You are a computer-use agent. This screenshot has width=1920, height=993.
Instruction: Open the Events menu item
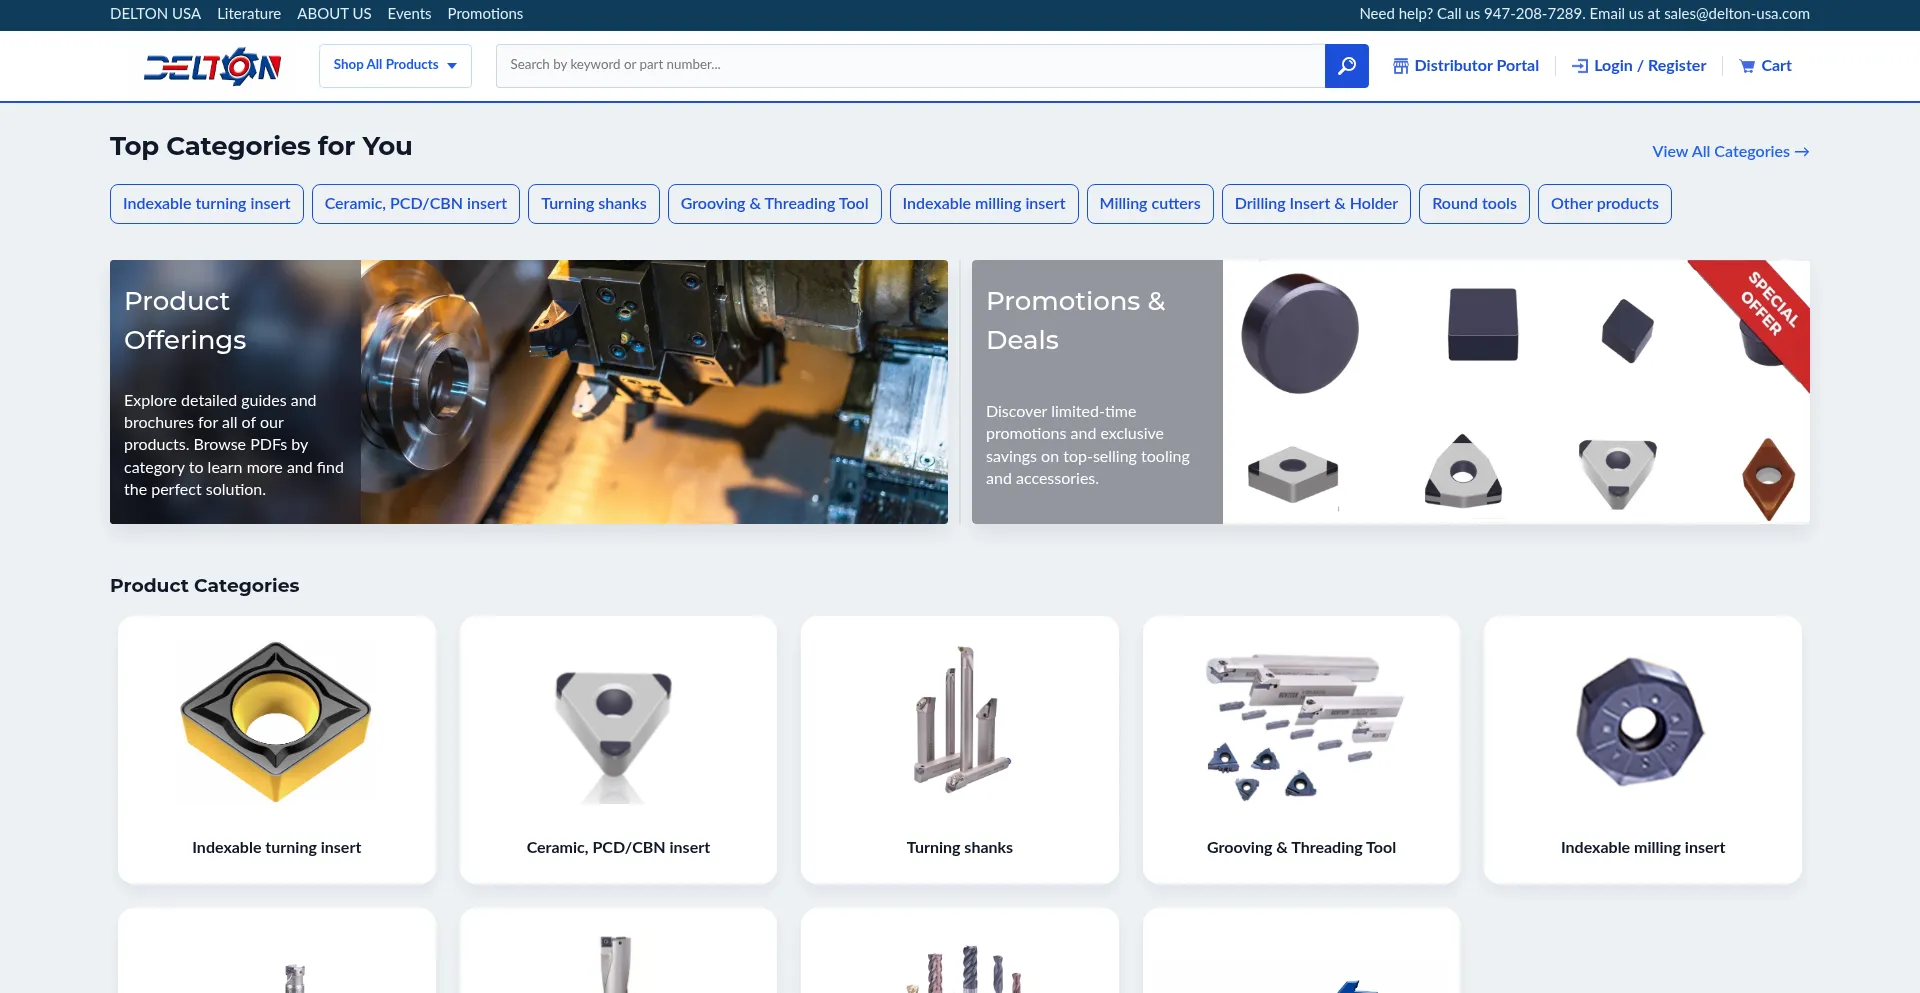(409, 14)
